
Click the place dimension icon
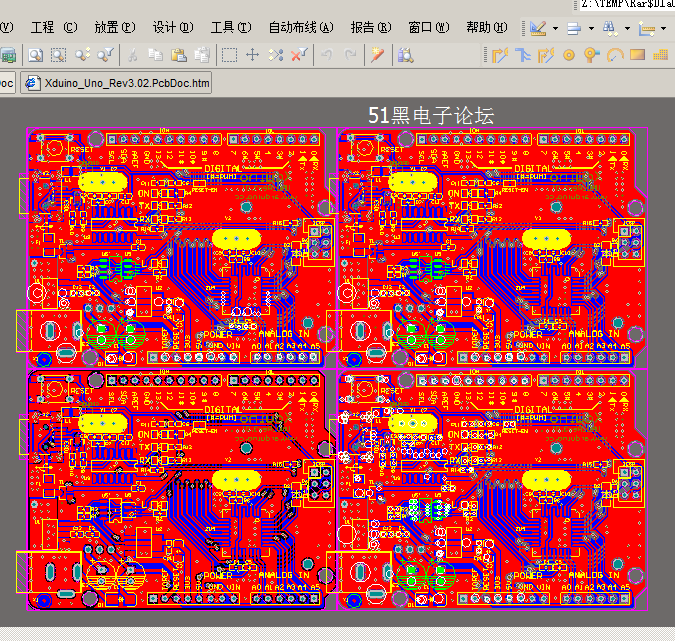click(x=647, y=28)
